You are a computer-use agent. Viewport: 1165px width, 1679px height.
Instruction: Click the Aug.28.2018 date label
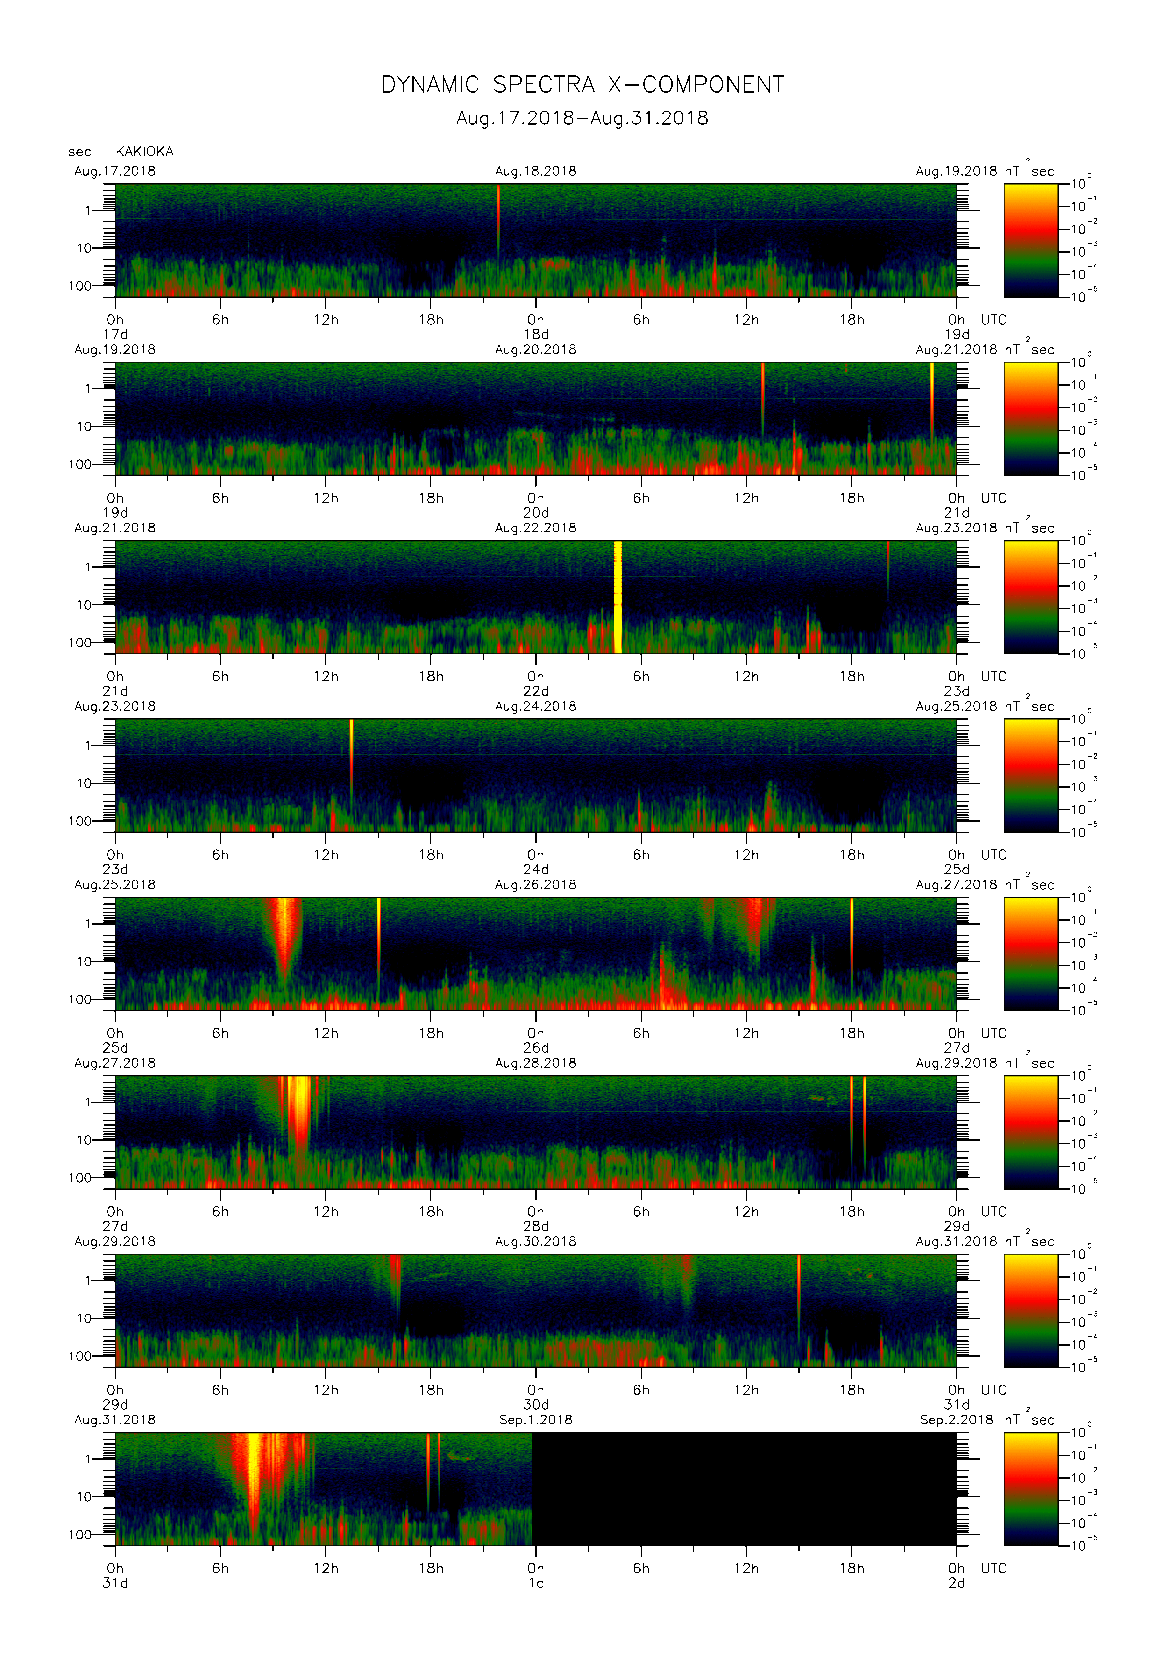click(x=536, y=1063)
